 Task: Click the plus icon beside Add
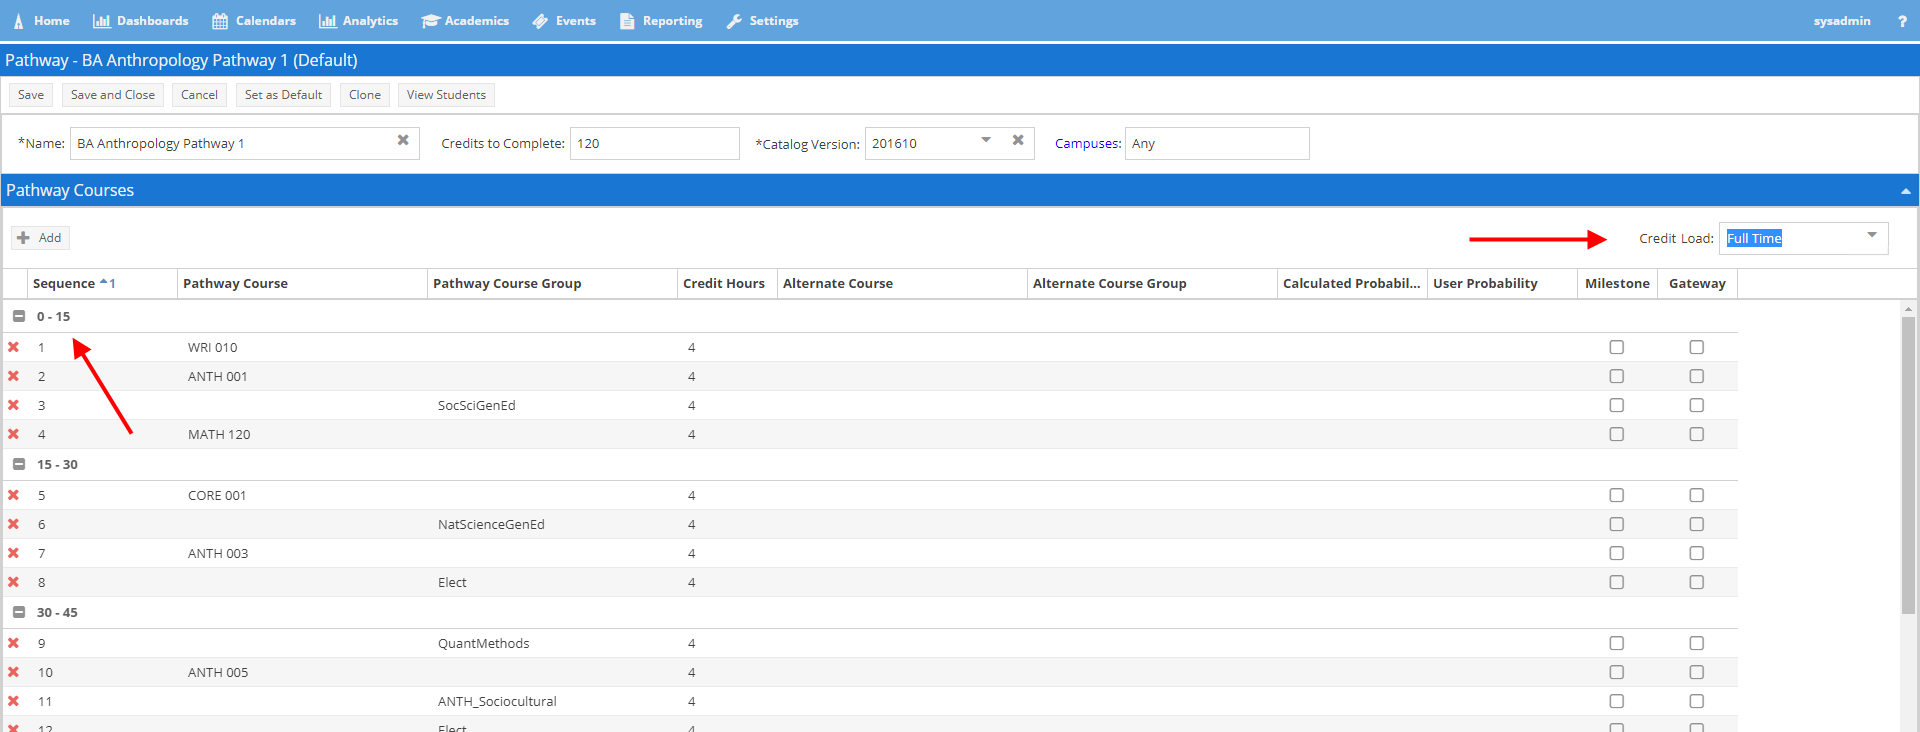coord(23,238)
